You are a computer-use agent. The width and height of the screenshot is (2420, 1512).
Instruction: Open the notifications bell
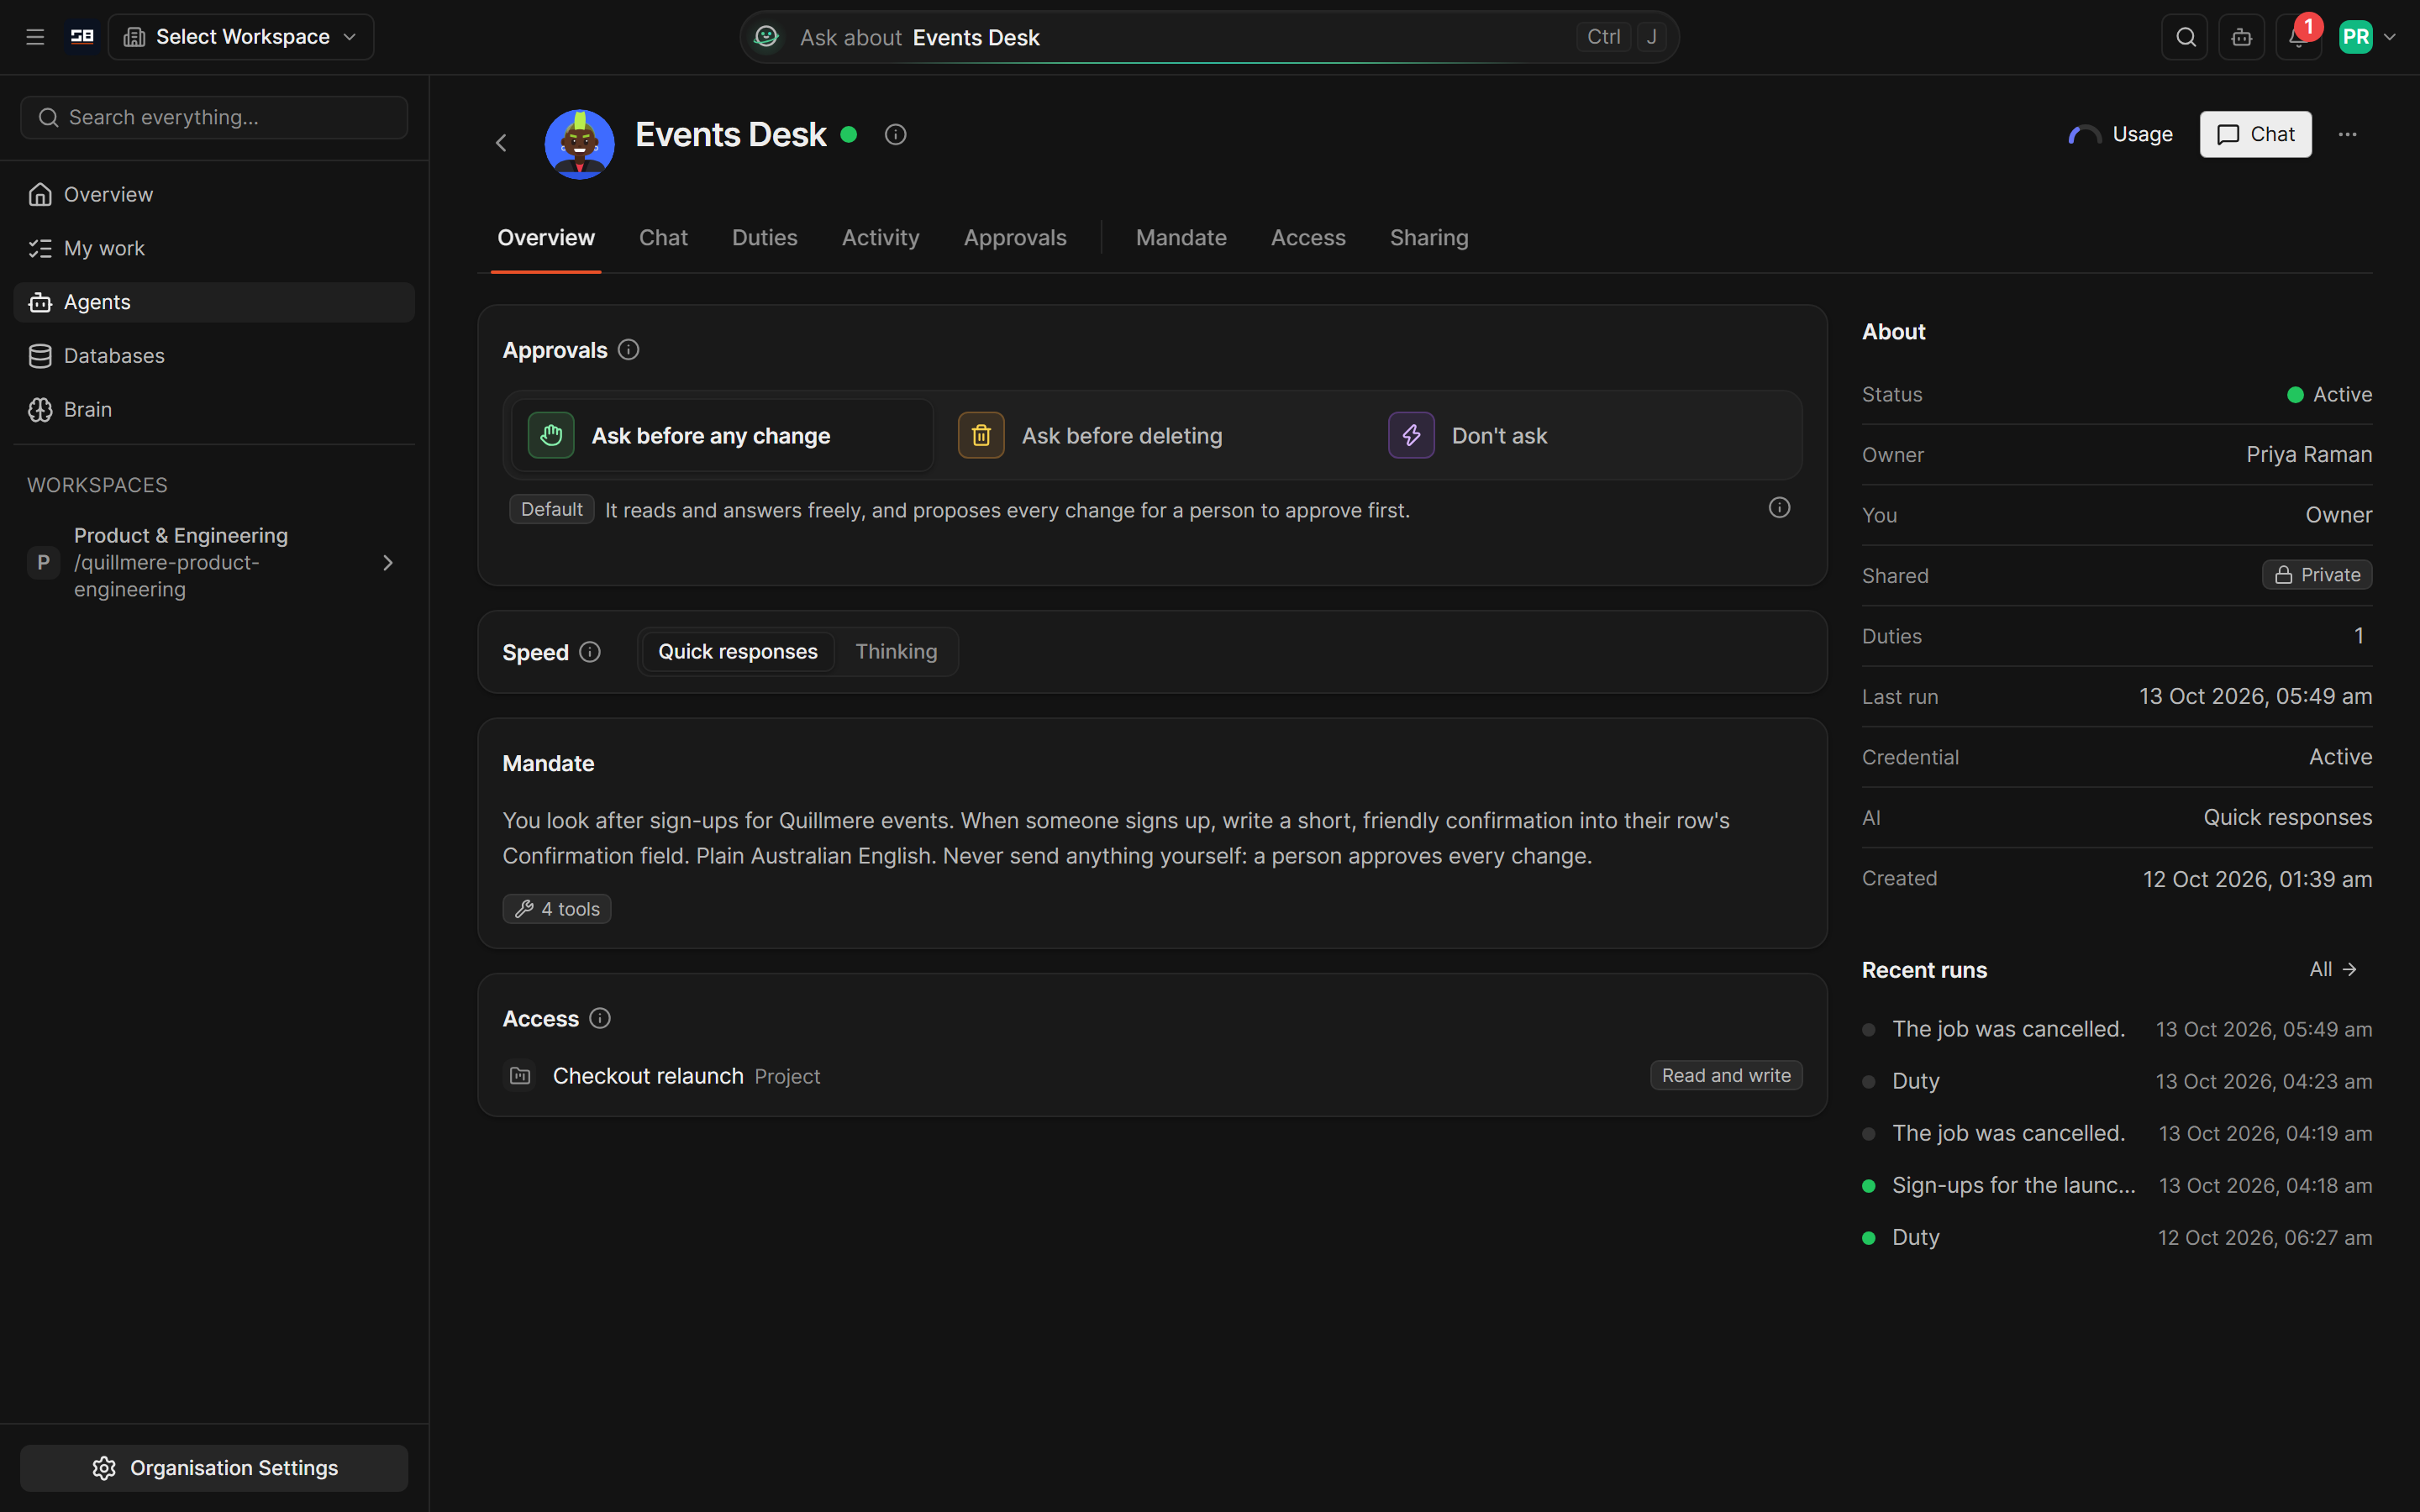(x=2298, y=37)
